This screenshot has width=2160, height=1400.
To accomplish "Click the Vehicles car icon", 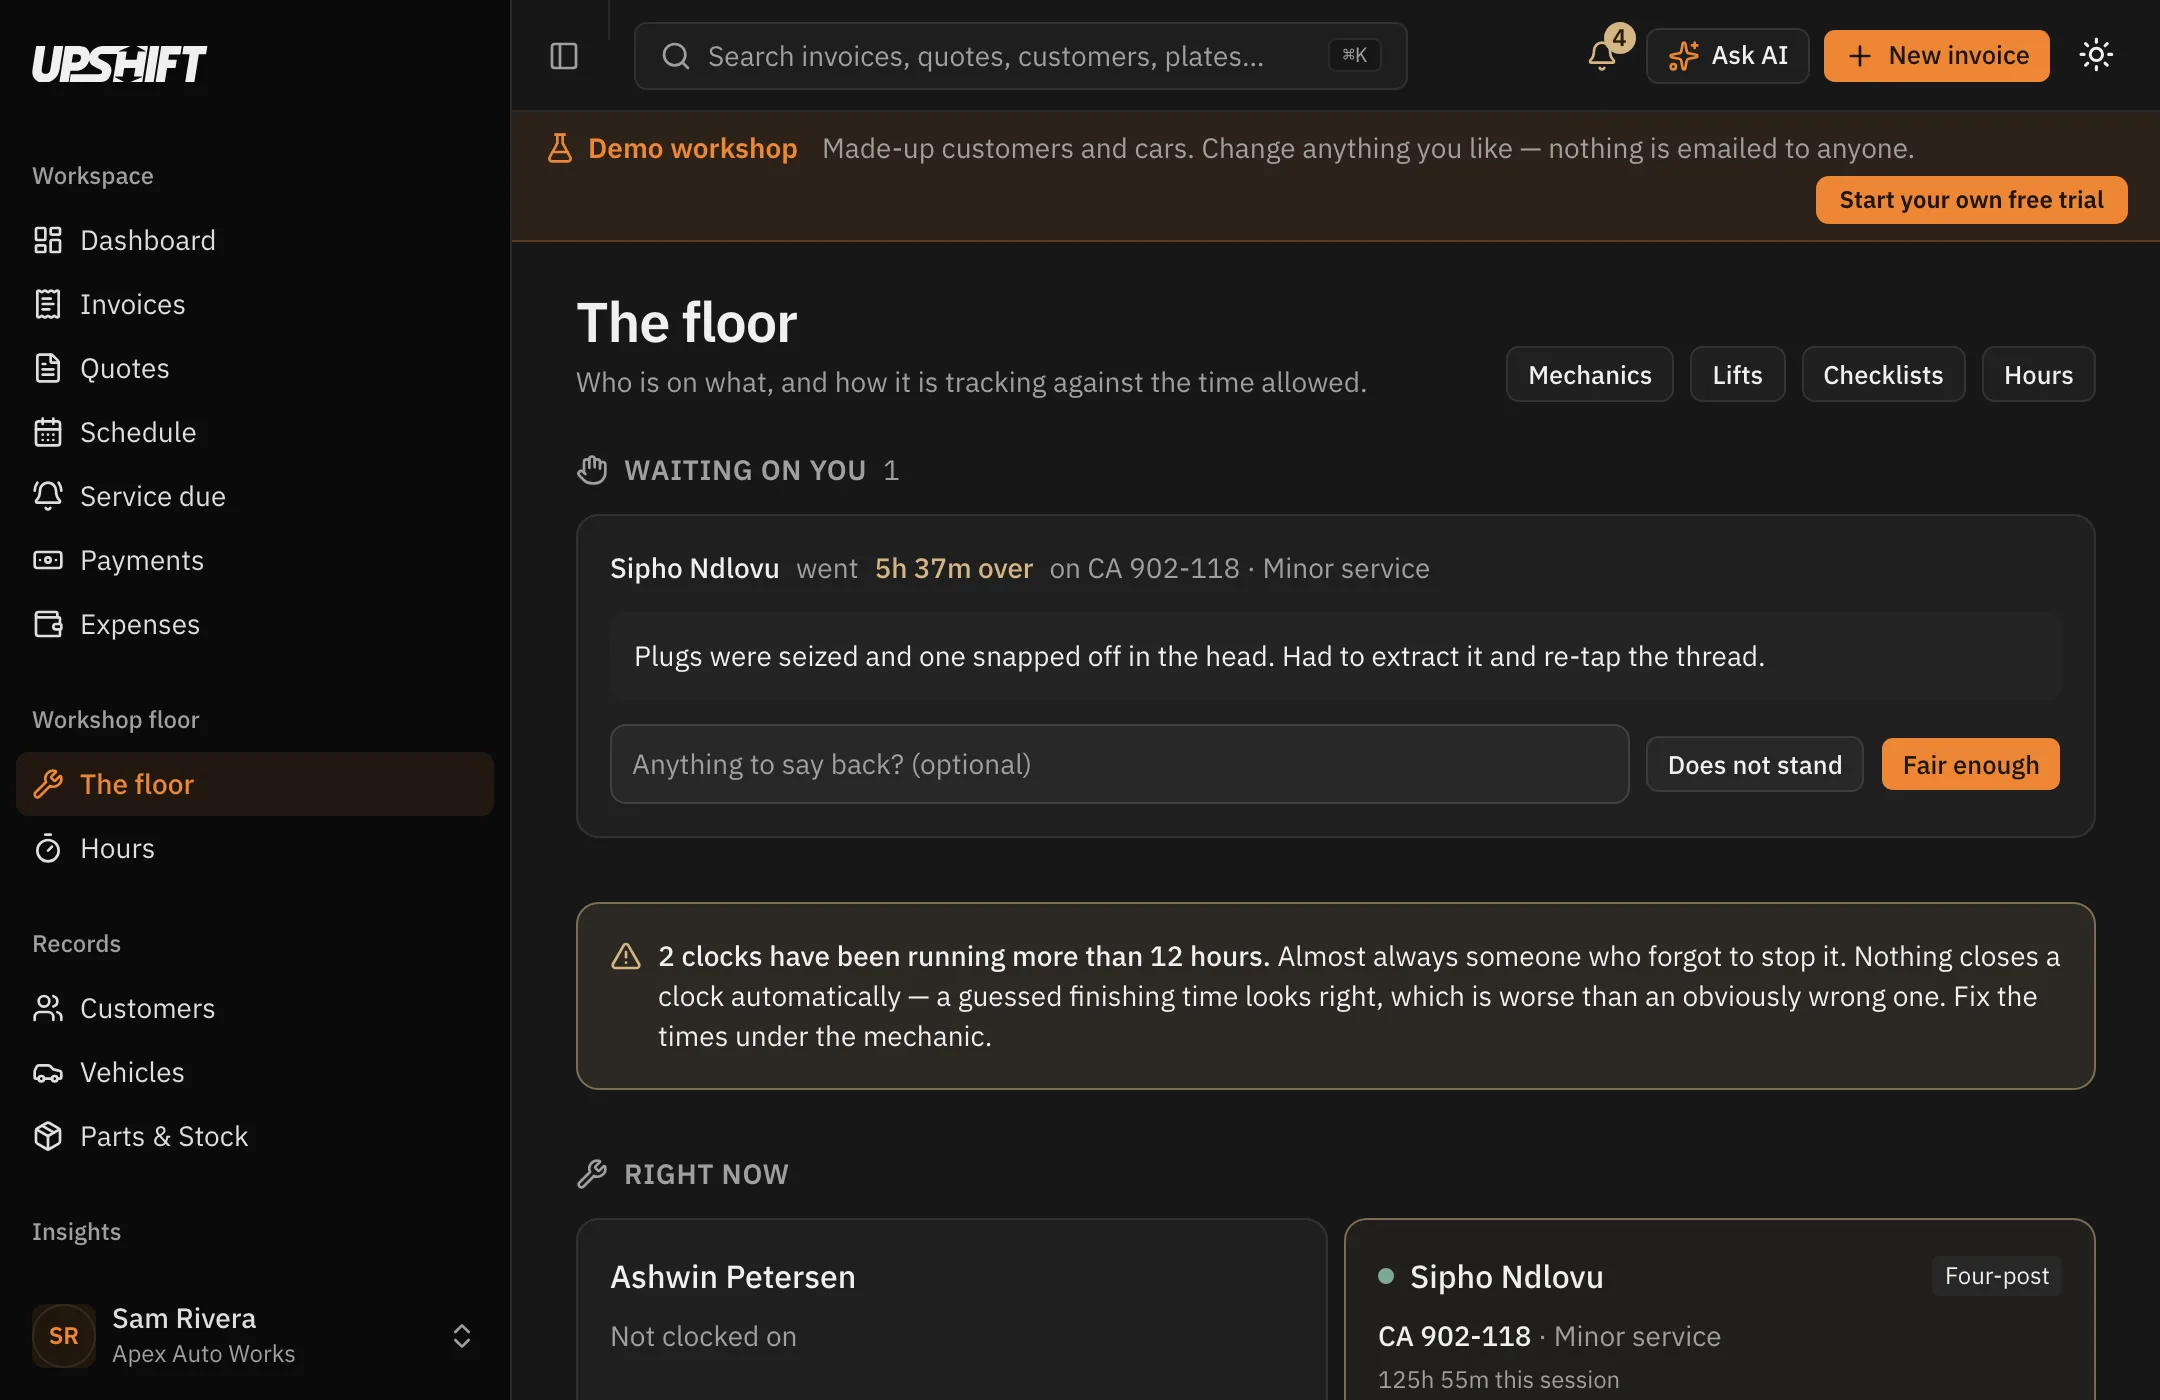I will (x=48, y=1072).
